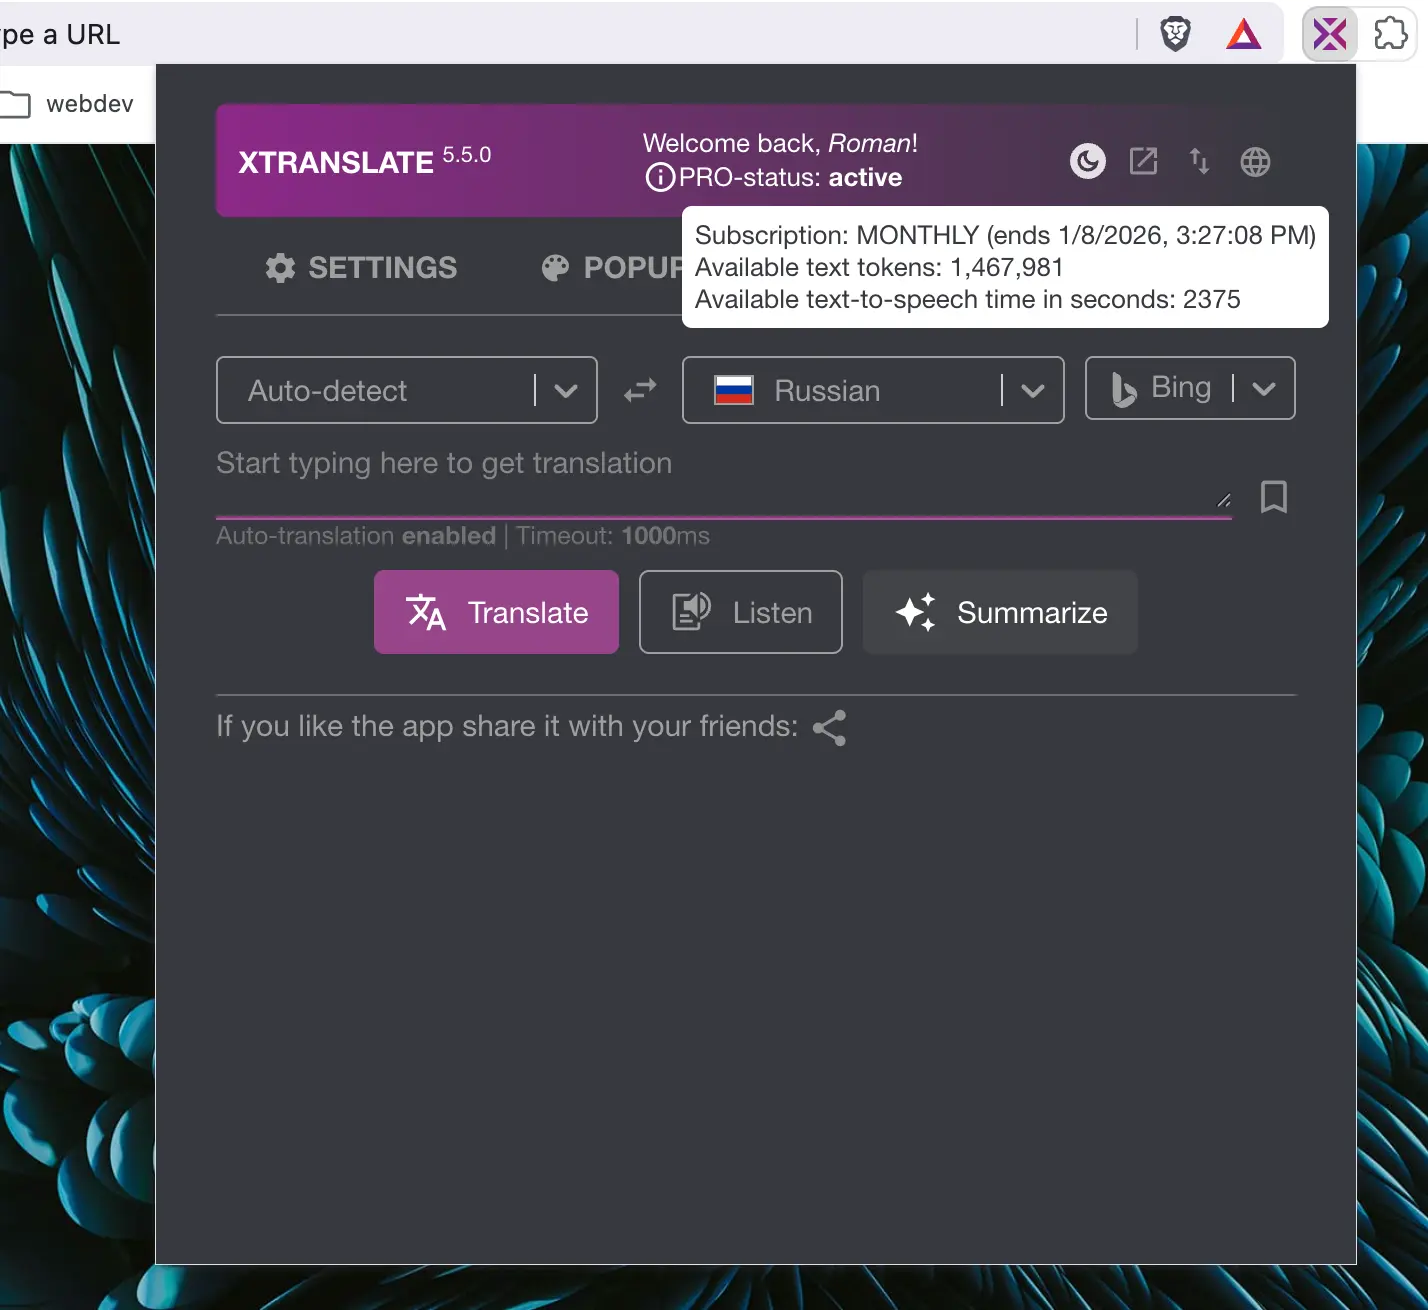
Task: Open Brave Shields in the toolbar
Action: click(1175, 33)
